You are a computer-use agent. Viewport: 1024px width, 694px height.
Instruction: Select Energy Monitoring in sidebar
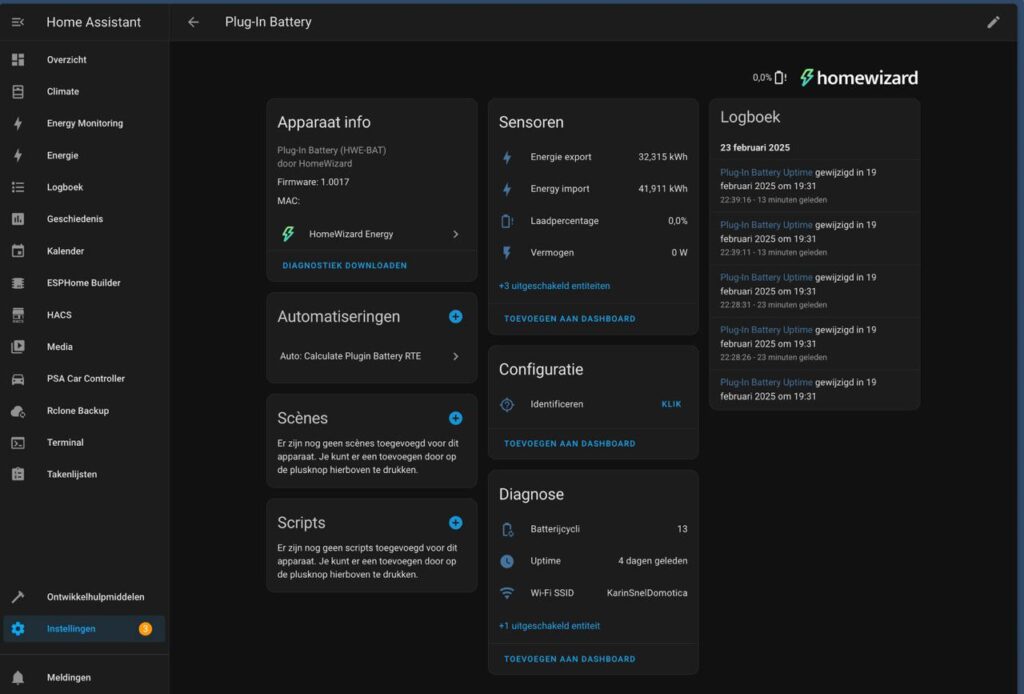click(84, 123)
